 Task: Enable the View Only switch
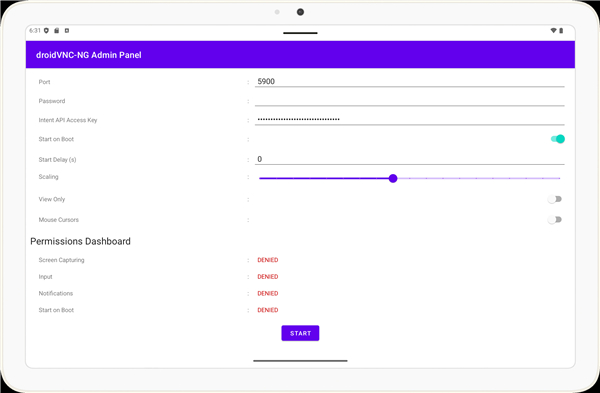point(554,199)
